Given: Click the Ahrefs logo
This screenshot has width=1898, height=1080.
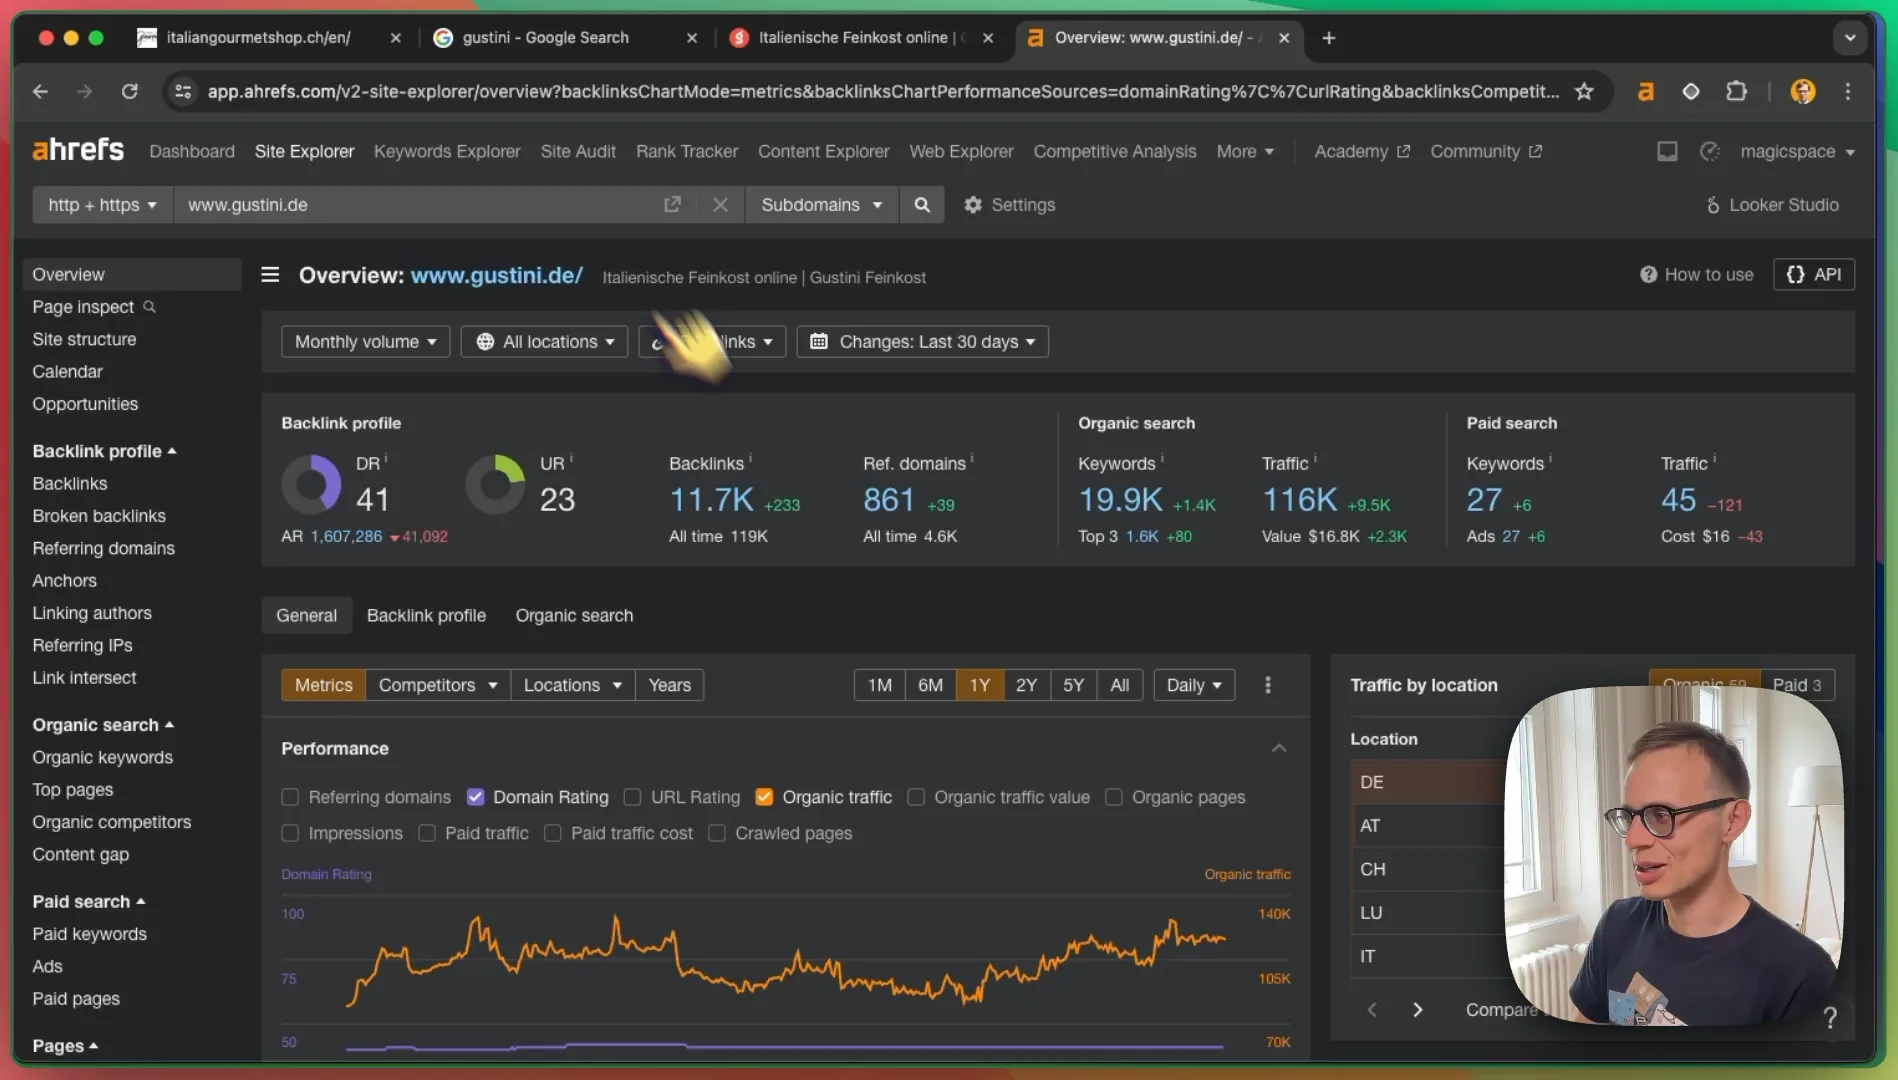Looking at the screenshot, I should click(78, 151).
